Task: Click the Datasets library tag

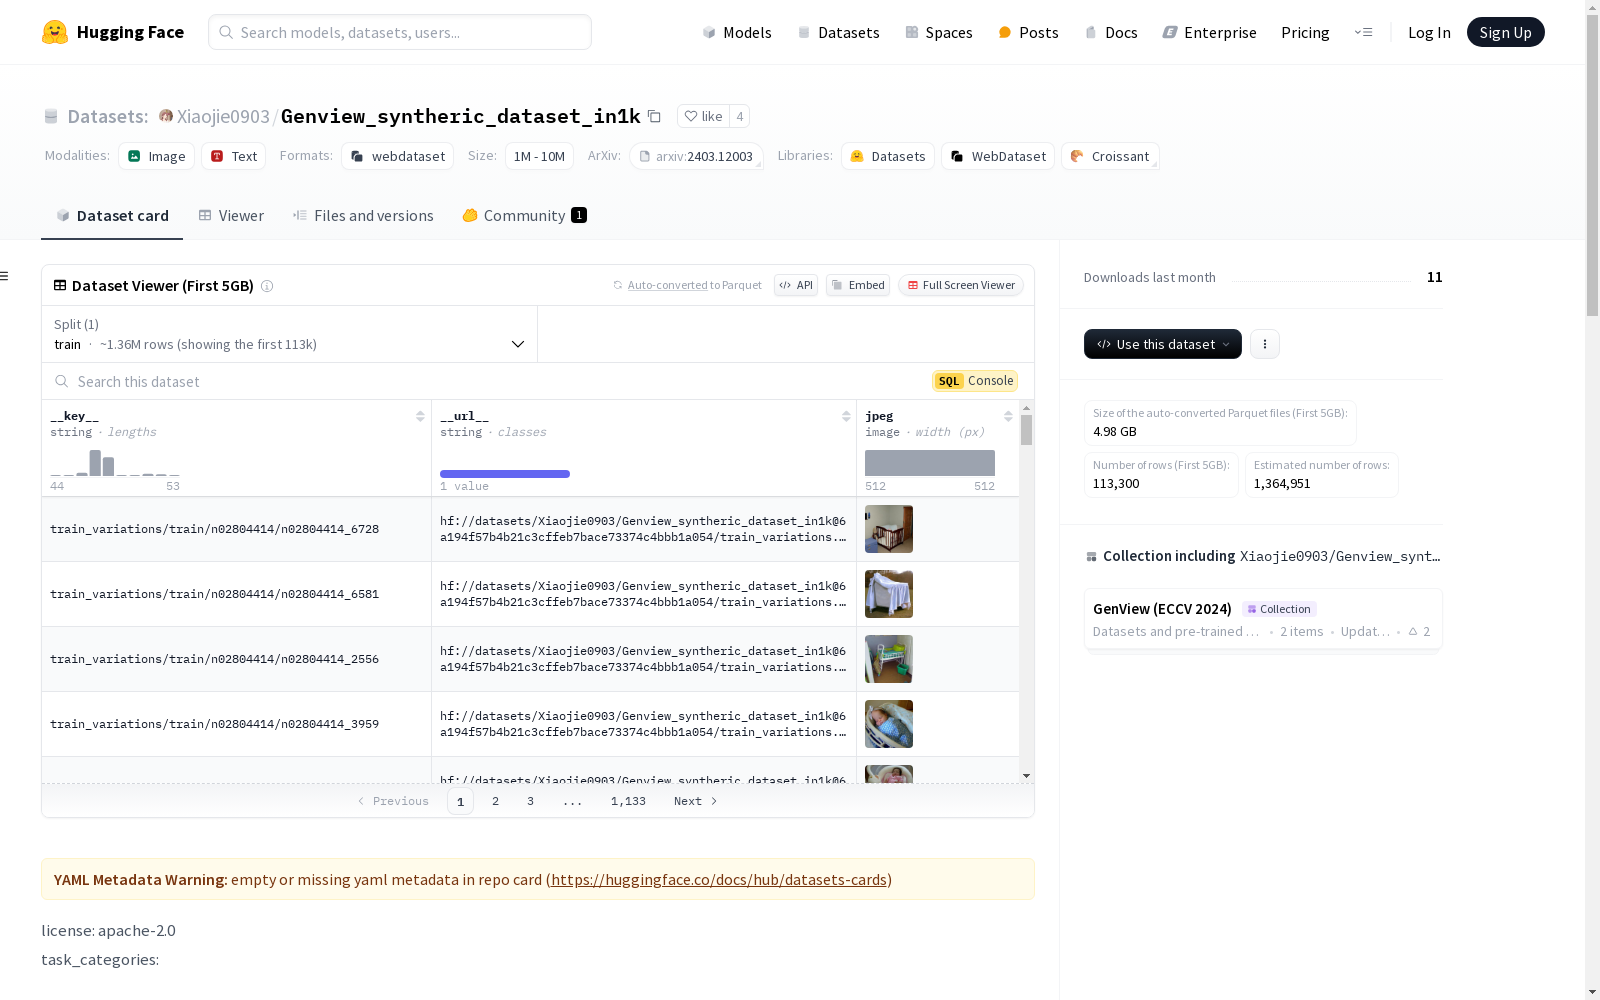Action: tap(888, 156)
